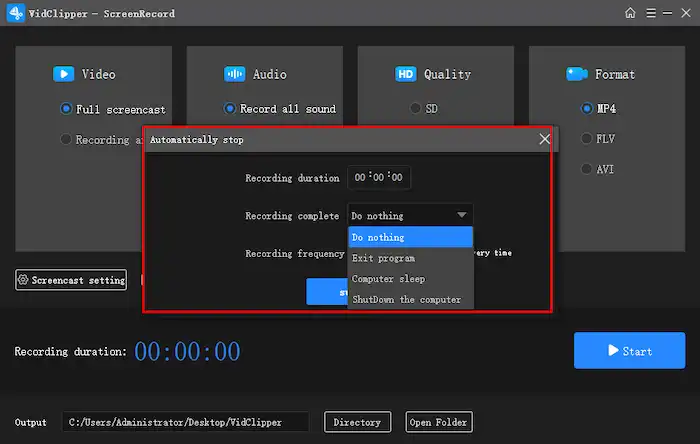Screen dimensions: 700x444
Task: Click the Audio waveform icon
Action: [x=234, y=74]
